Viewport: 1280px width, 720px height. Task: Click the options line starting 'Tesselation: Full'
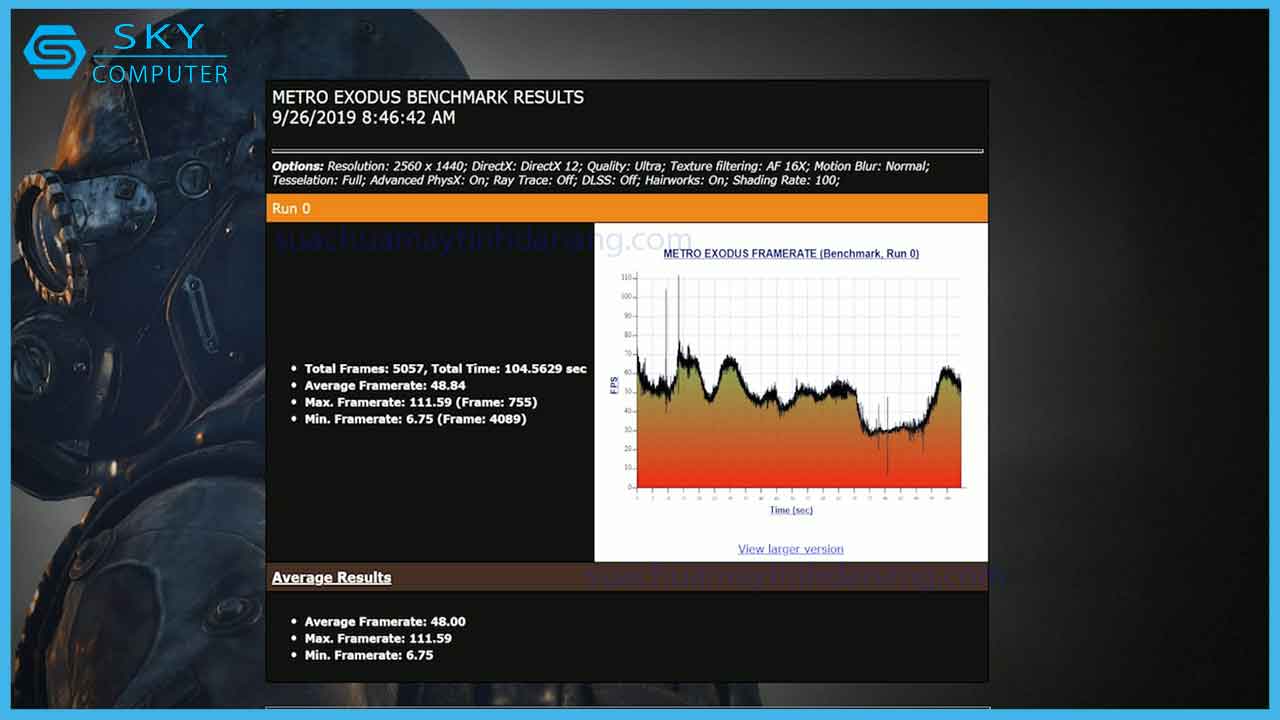point(556,180)
